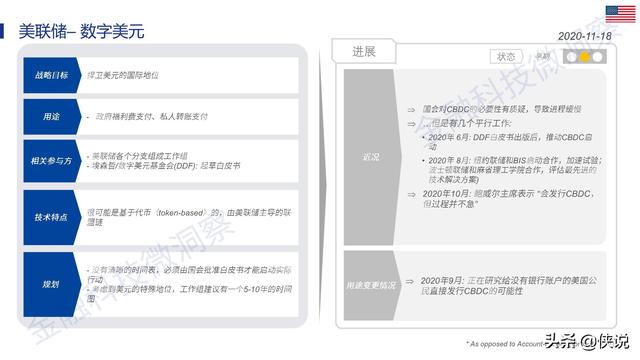Click the arrow bullet before 国会对CBDC
The height and width of the screenshot is (360, 640).
point(411,109)
